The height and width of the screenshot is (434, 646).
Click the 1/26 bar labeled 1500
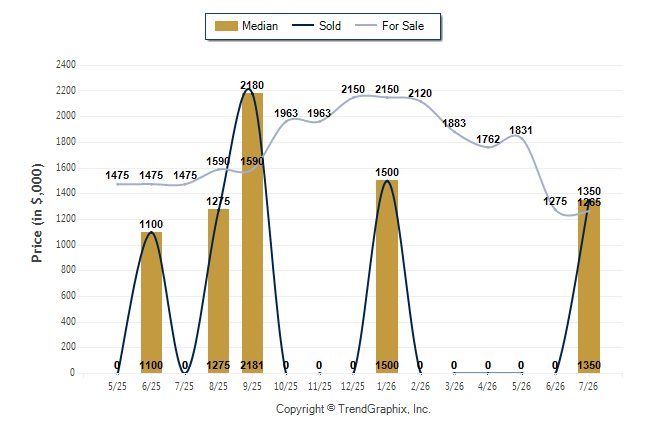[x=387, y=277]
